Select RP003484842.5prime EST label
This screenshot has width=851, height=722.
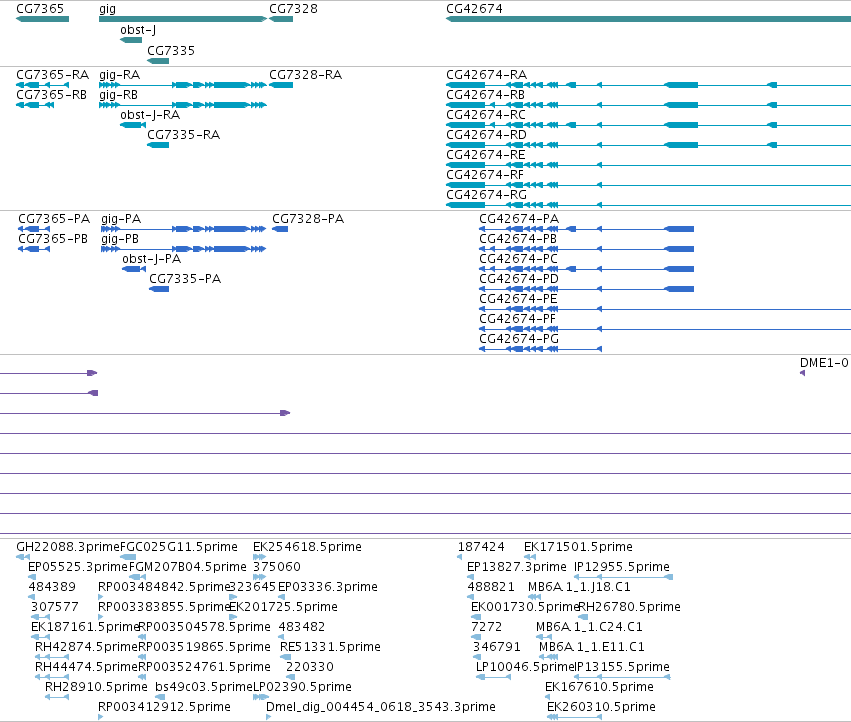tap(164, 587)
